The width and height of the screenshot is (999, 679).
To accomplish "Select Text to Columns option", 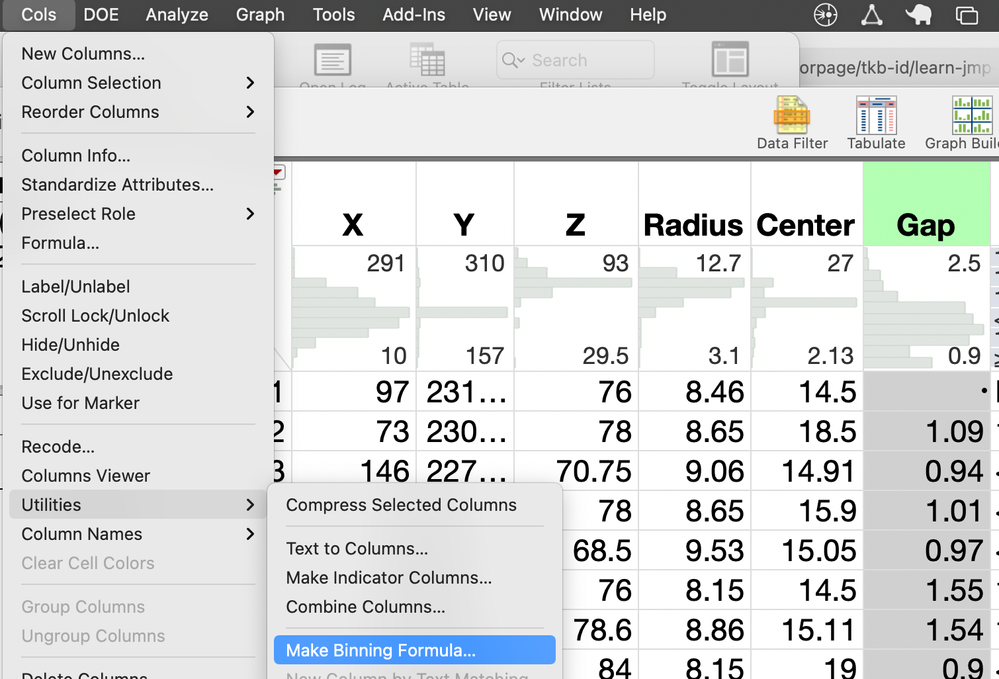I will tap(357, 549).
